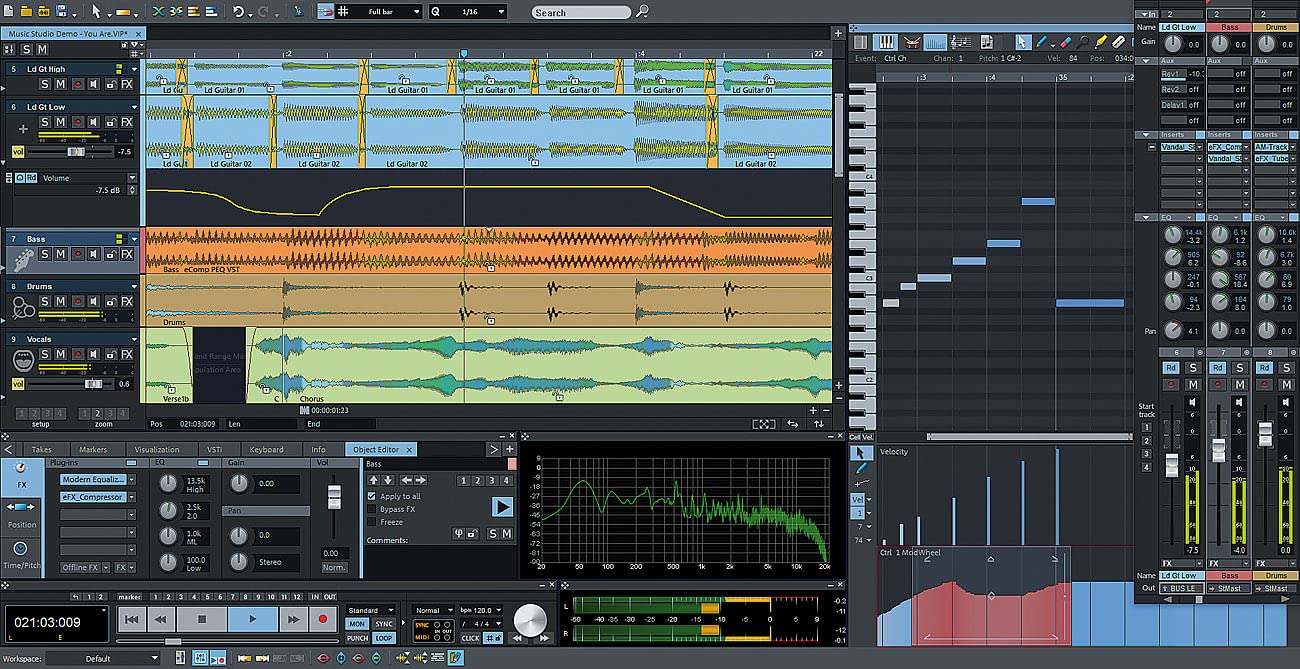Toggle the metronome icon in top toolbar
Screen dimensions: 1300x669
coord(298,12)
